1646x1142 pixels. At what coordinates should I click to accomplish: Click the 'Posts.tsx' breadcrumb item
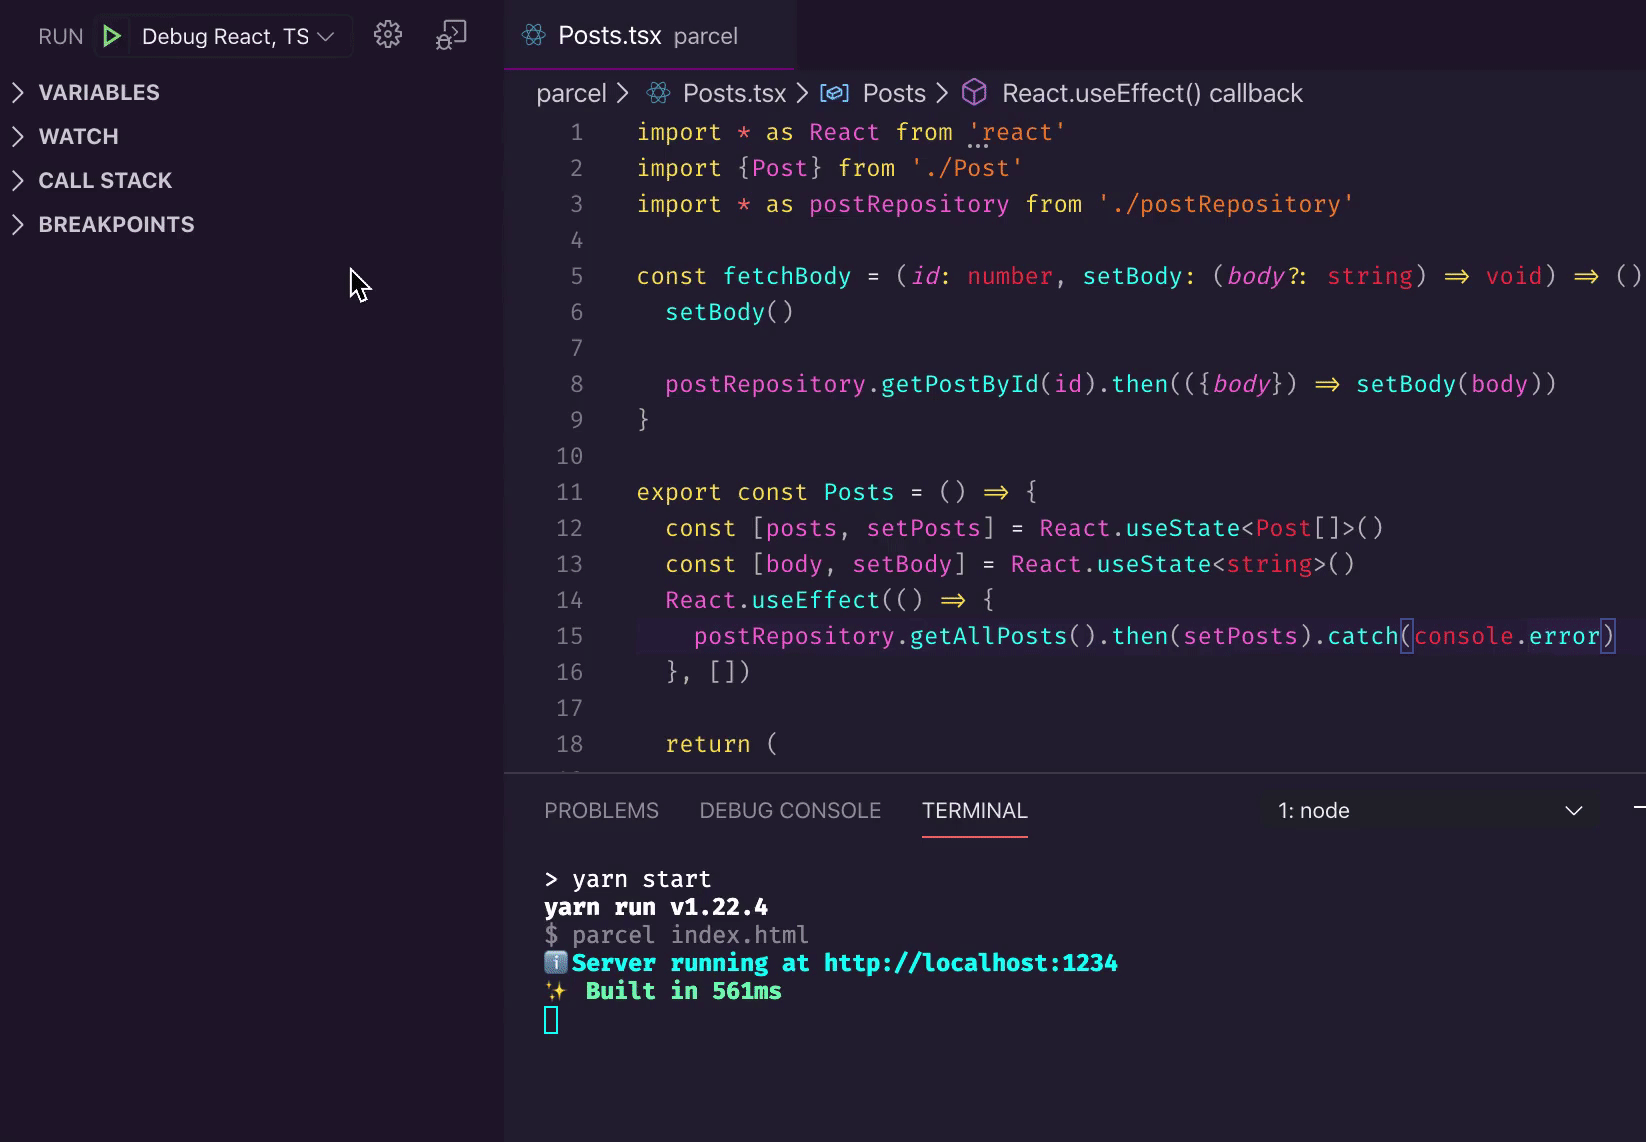pos(734,93)
